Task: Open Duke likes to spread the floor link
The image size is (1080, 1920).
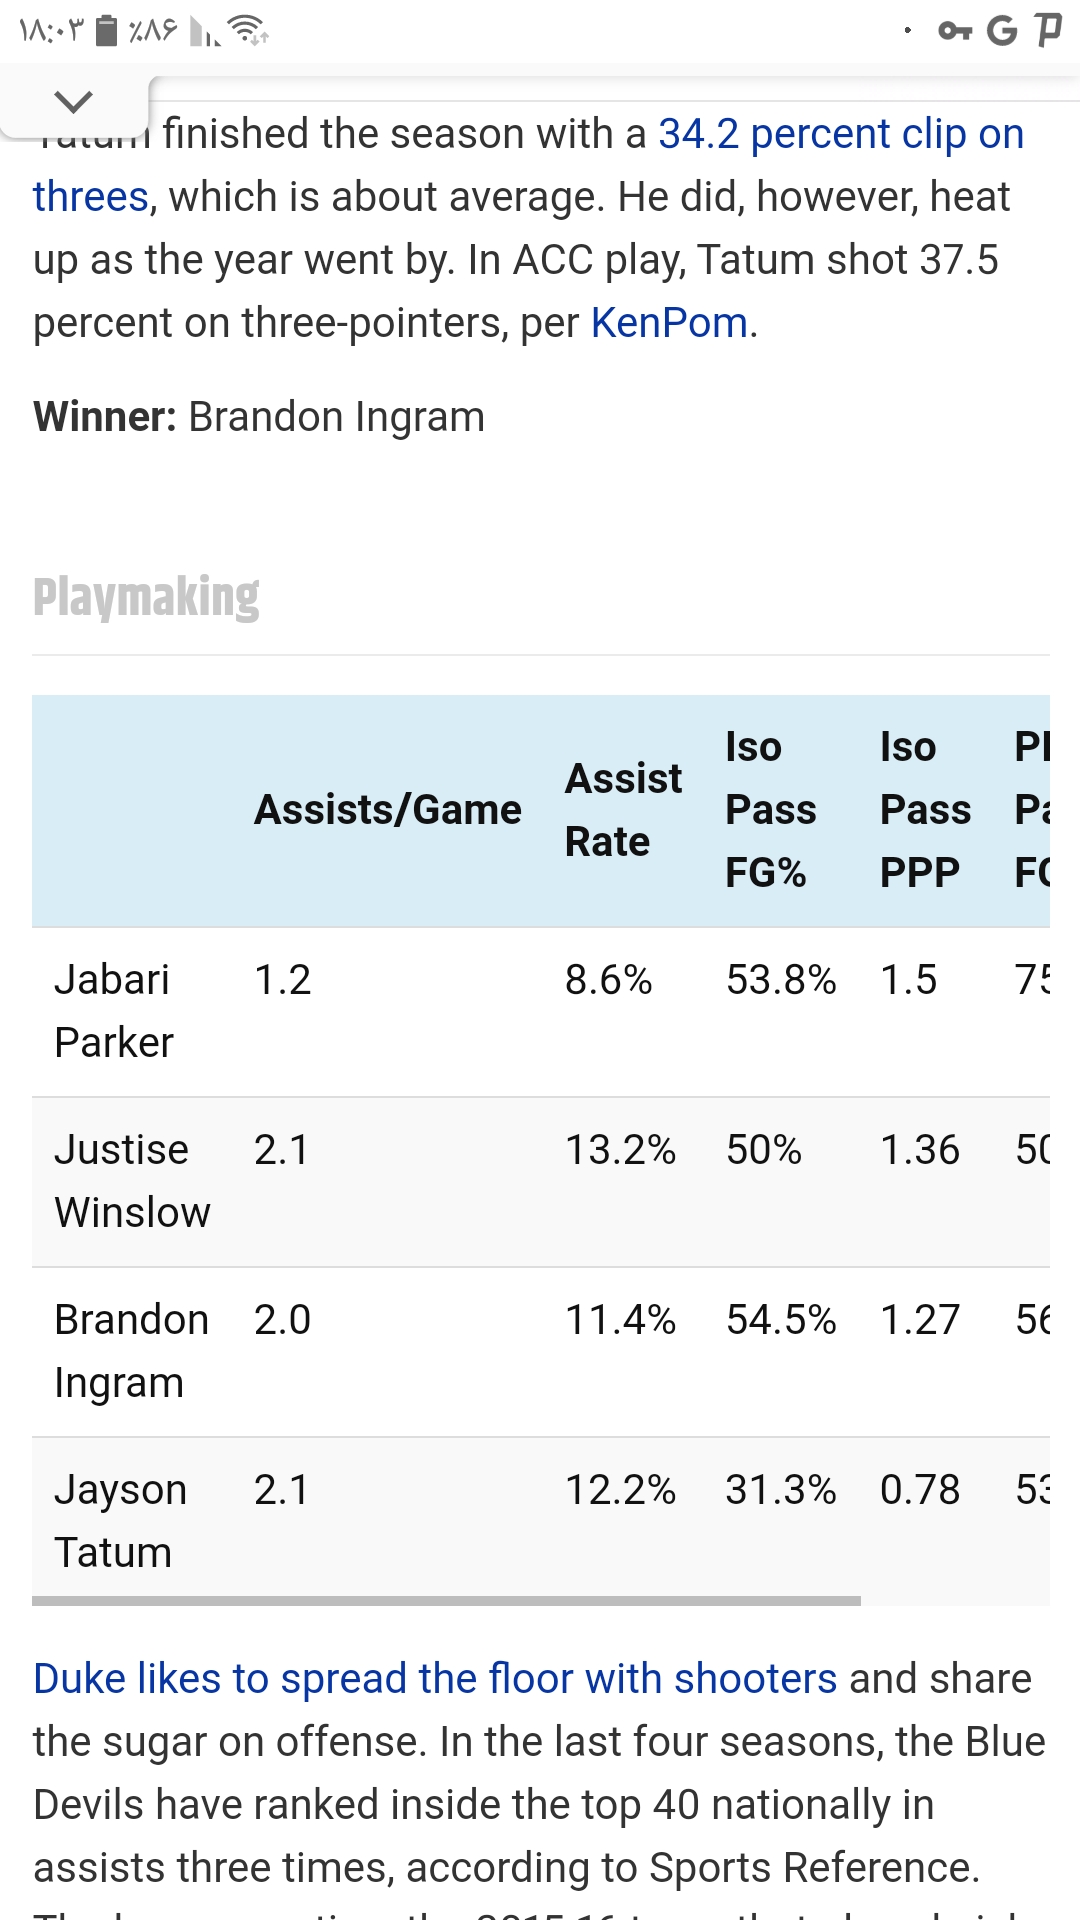Action: 435,1679
